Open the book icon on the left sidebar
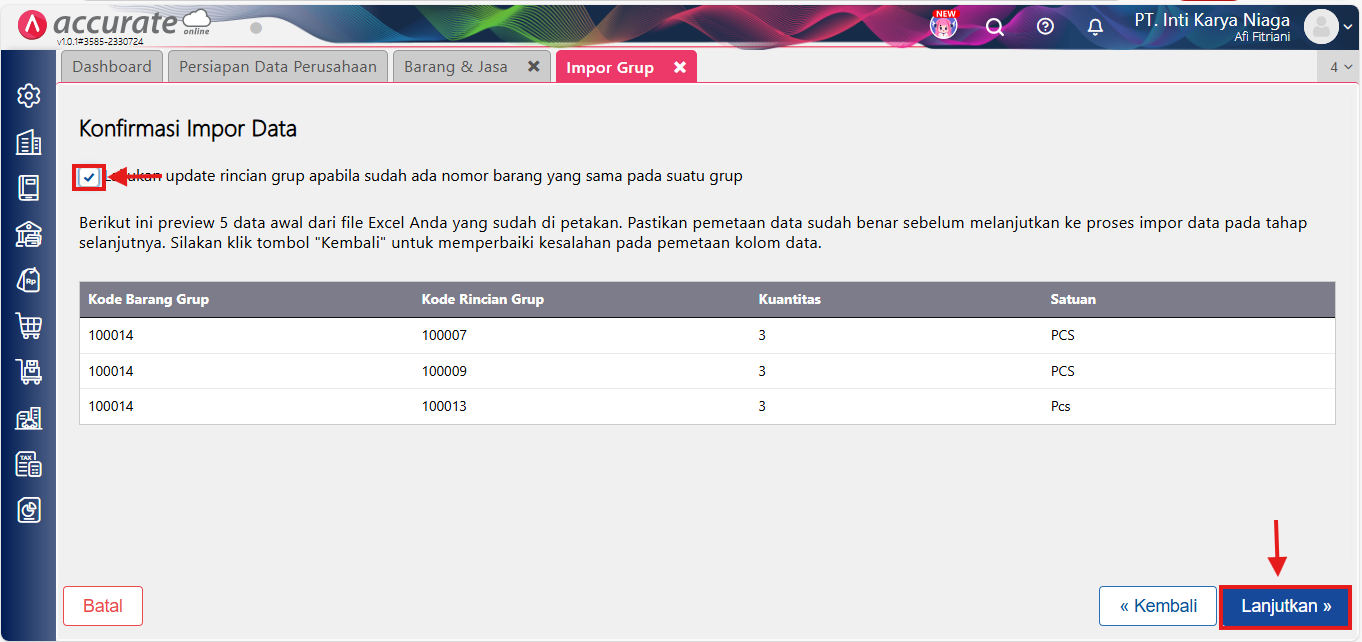The height and width of the screenshot is (642, 1362). 28,187
